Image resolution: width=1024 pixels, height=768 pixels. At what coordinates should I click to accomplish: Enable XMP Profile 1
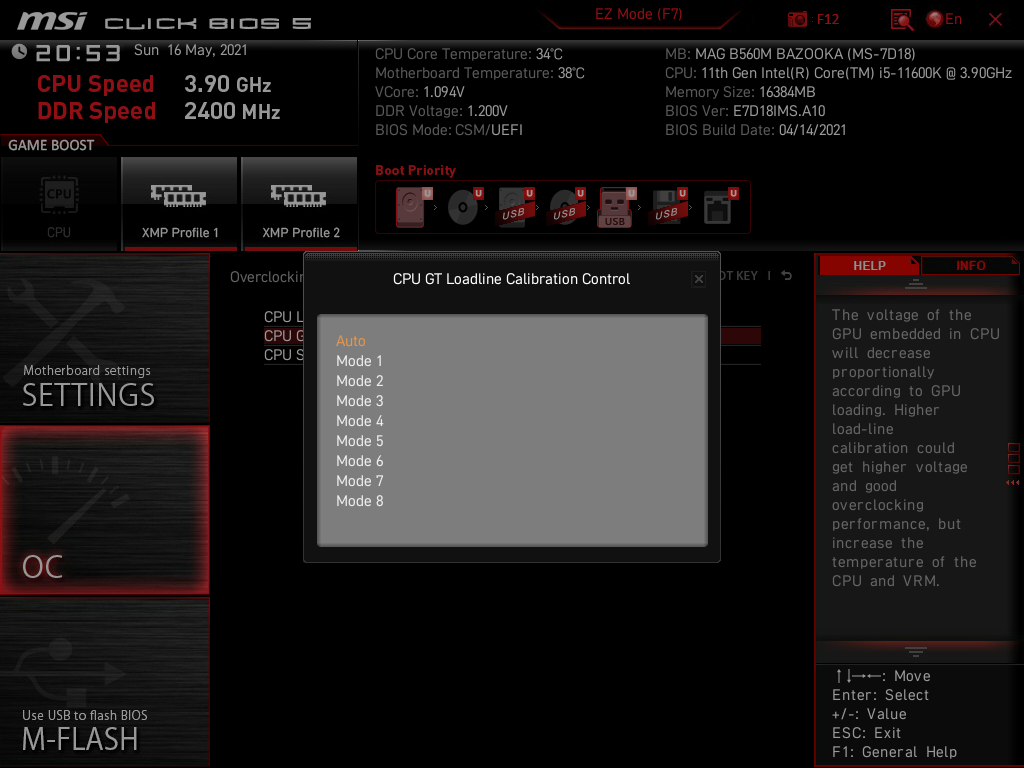[x=180, y=204]
